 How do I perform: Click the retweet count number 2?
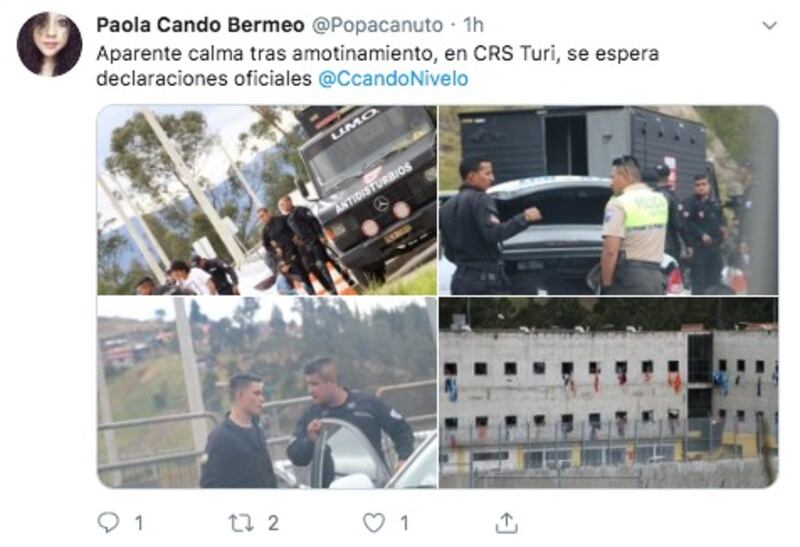click(273, 523)
